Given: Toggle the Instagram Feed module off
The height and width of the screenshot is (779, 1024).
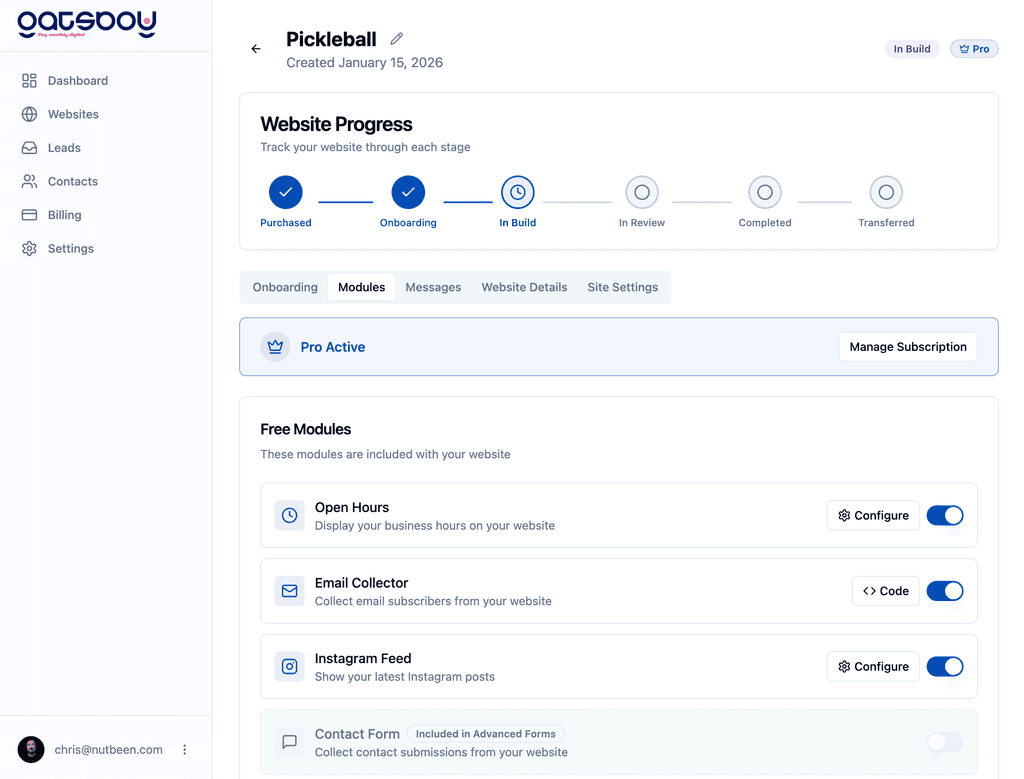Looking at the screenshot, I should click(x=944, y=666).
